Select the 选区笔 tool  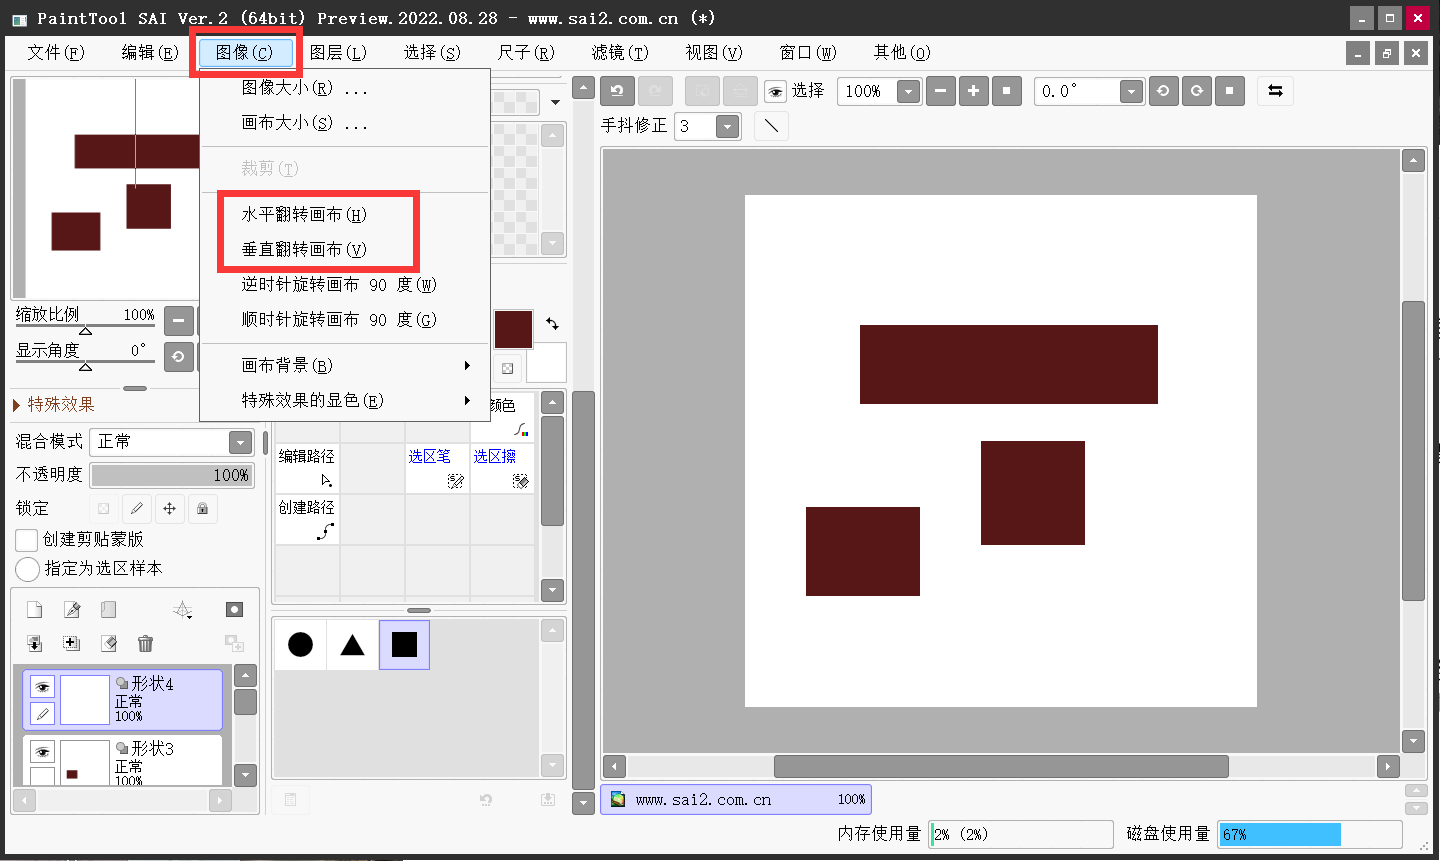coord(437,468)
